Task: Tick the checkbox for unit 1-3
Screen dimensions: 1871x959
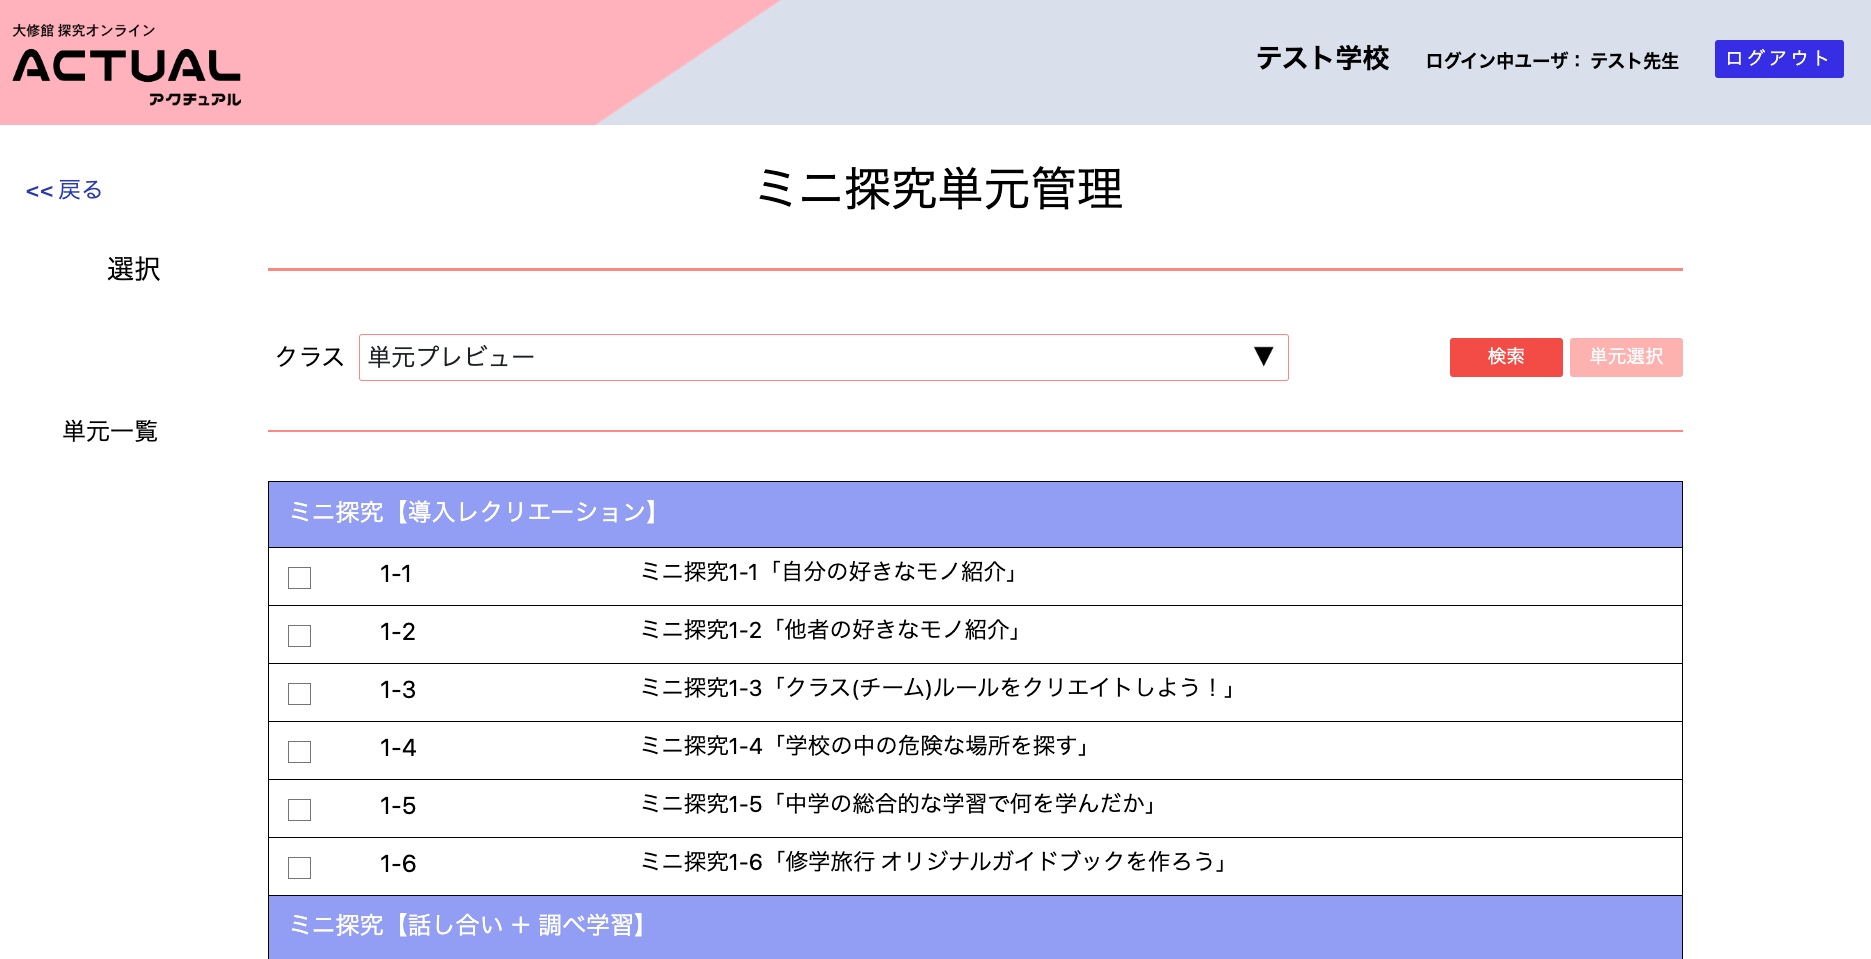Action: (300, 694)
